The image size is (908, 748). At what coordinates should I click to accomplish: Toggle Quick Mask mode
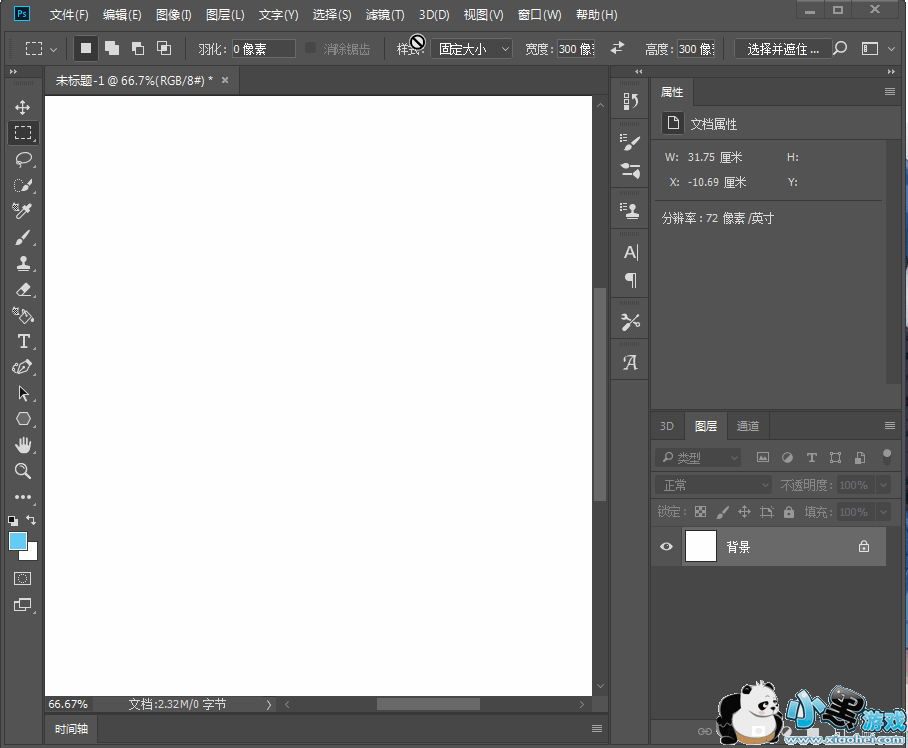(x=23, y=579)
